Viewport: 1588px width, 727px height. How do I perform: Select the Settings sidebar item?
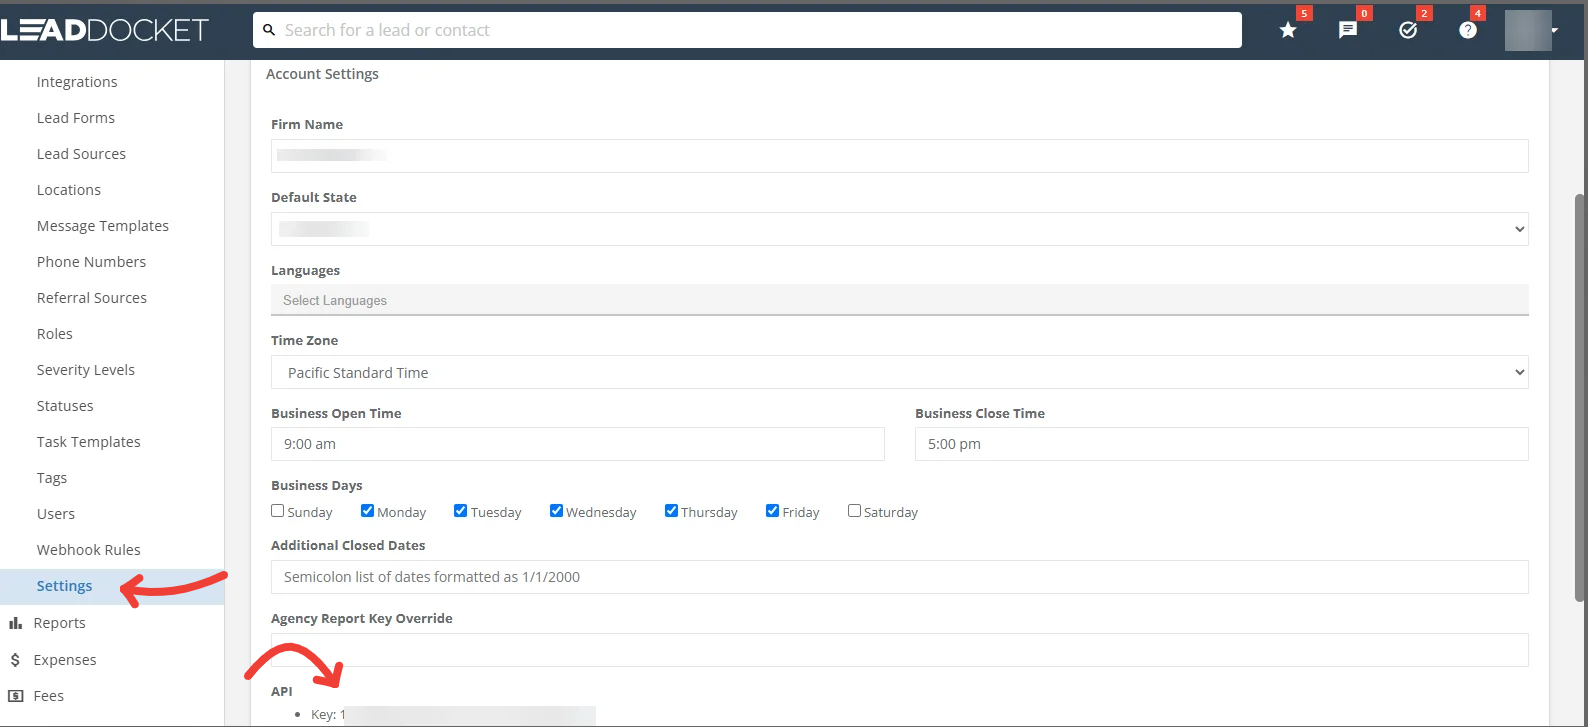112,586
